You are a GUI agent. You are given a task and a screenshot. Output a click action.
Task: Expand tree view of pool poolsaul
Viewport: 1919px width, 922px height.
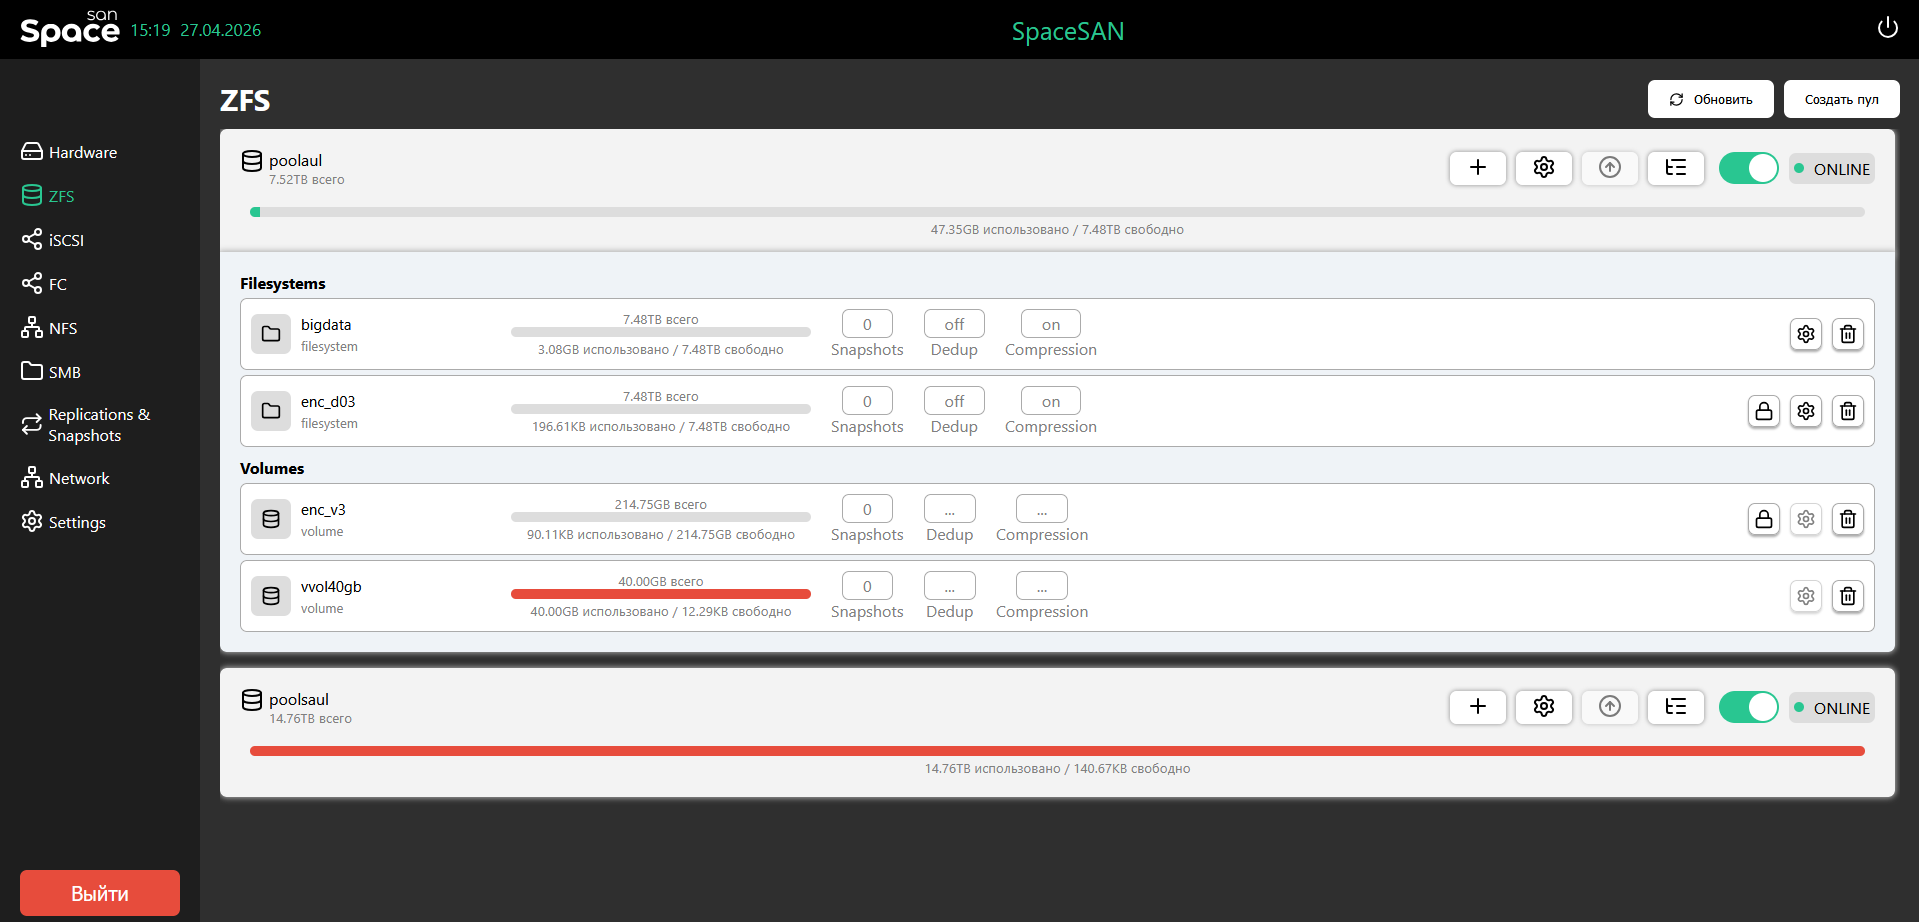tap(1675, 707)
